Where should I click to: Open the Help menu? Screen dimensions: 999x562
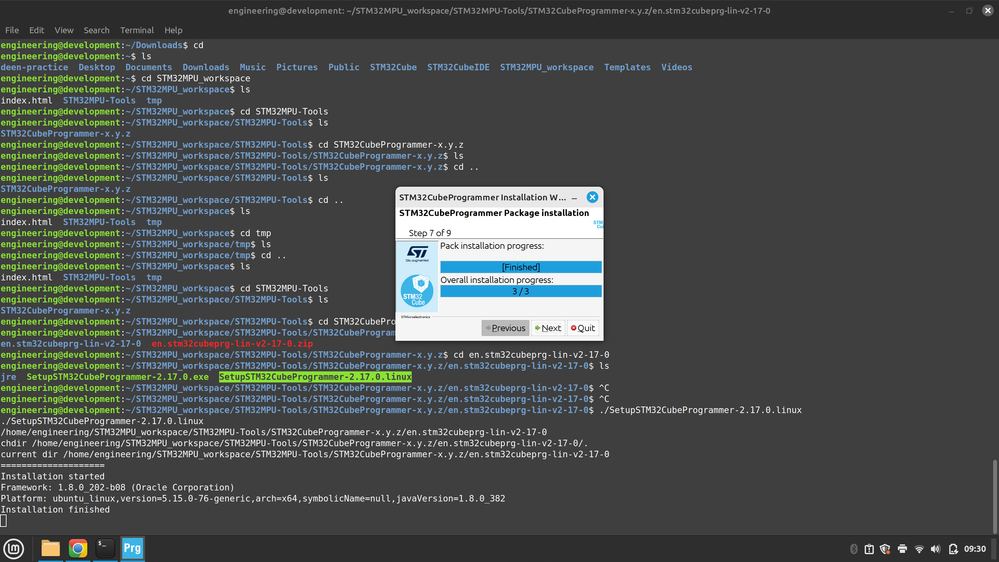point(173,30)
